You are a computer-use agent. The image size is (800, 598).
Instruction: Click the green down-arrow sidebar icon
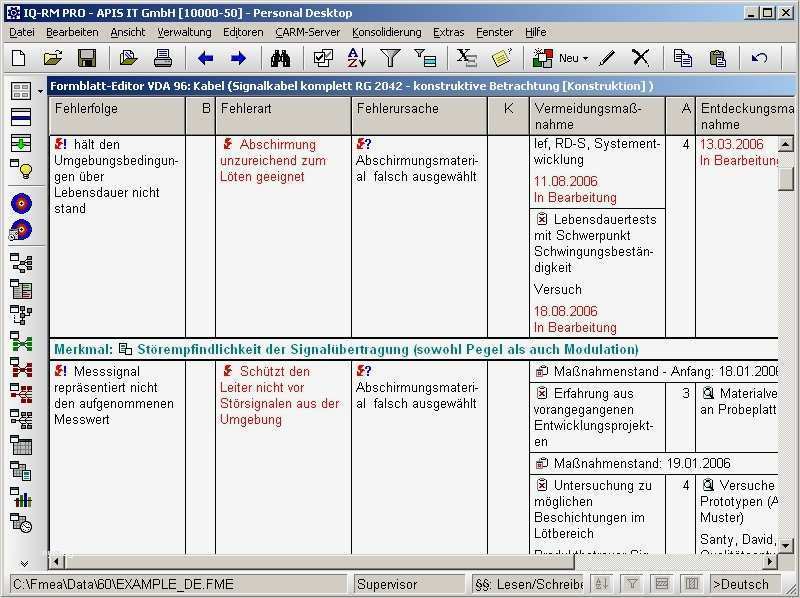21,143
